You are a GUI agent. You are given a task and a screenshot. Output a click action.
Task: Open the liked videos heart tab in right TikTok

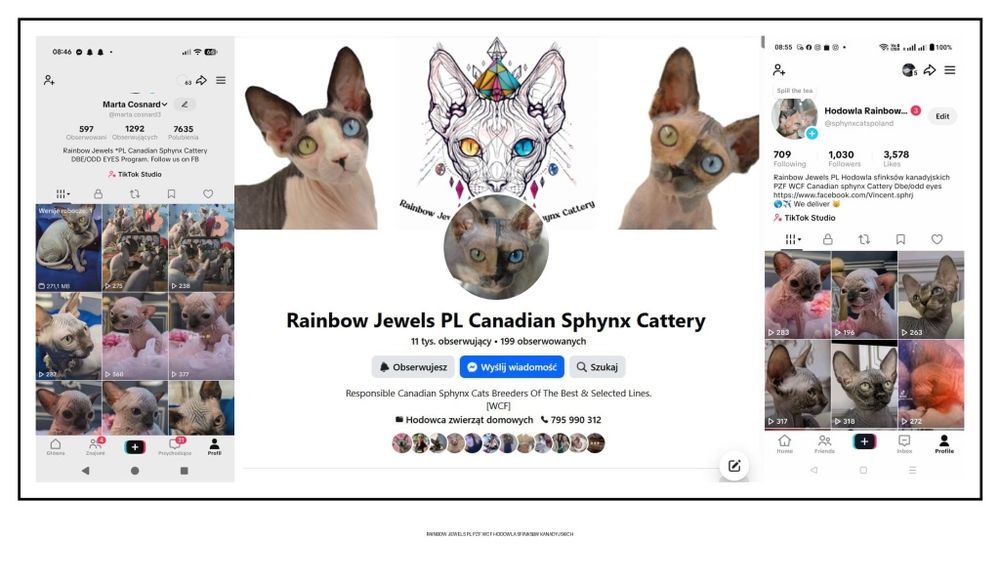pos(937,239)
